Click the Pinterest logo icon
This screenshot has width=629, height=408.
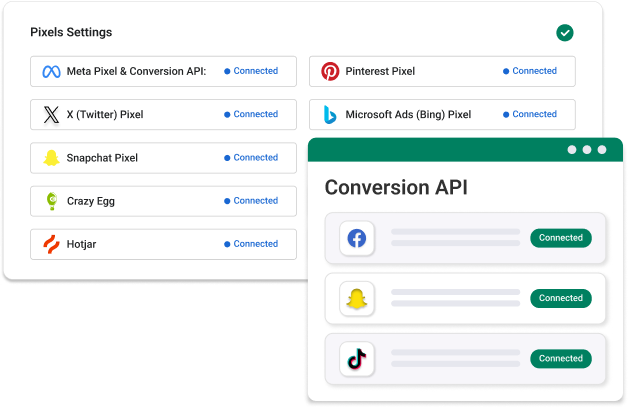click(330, 71)
